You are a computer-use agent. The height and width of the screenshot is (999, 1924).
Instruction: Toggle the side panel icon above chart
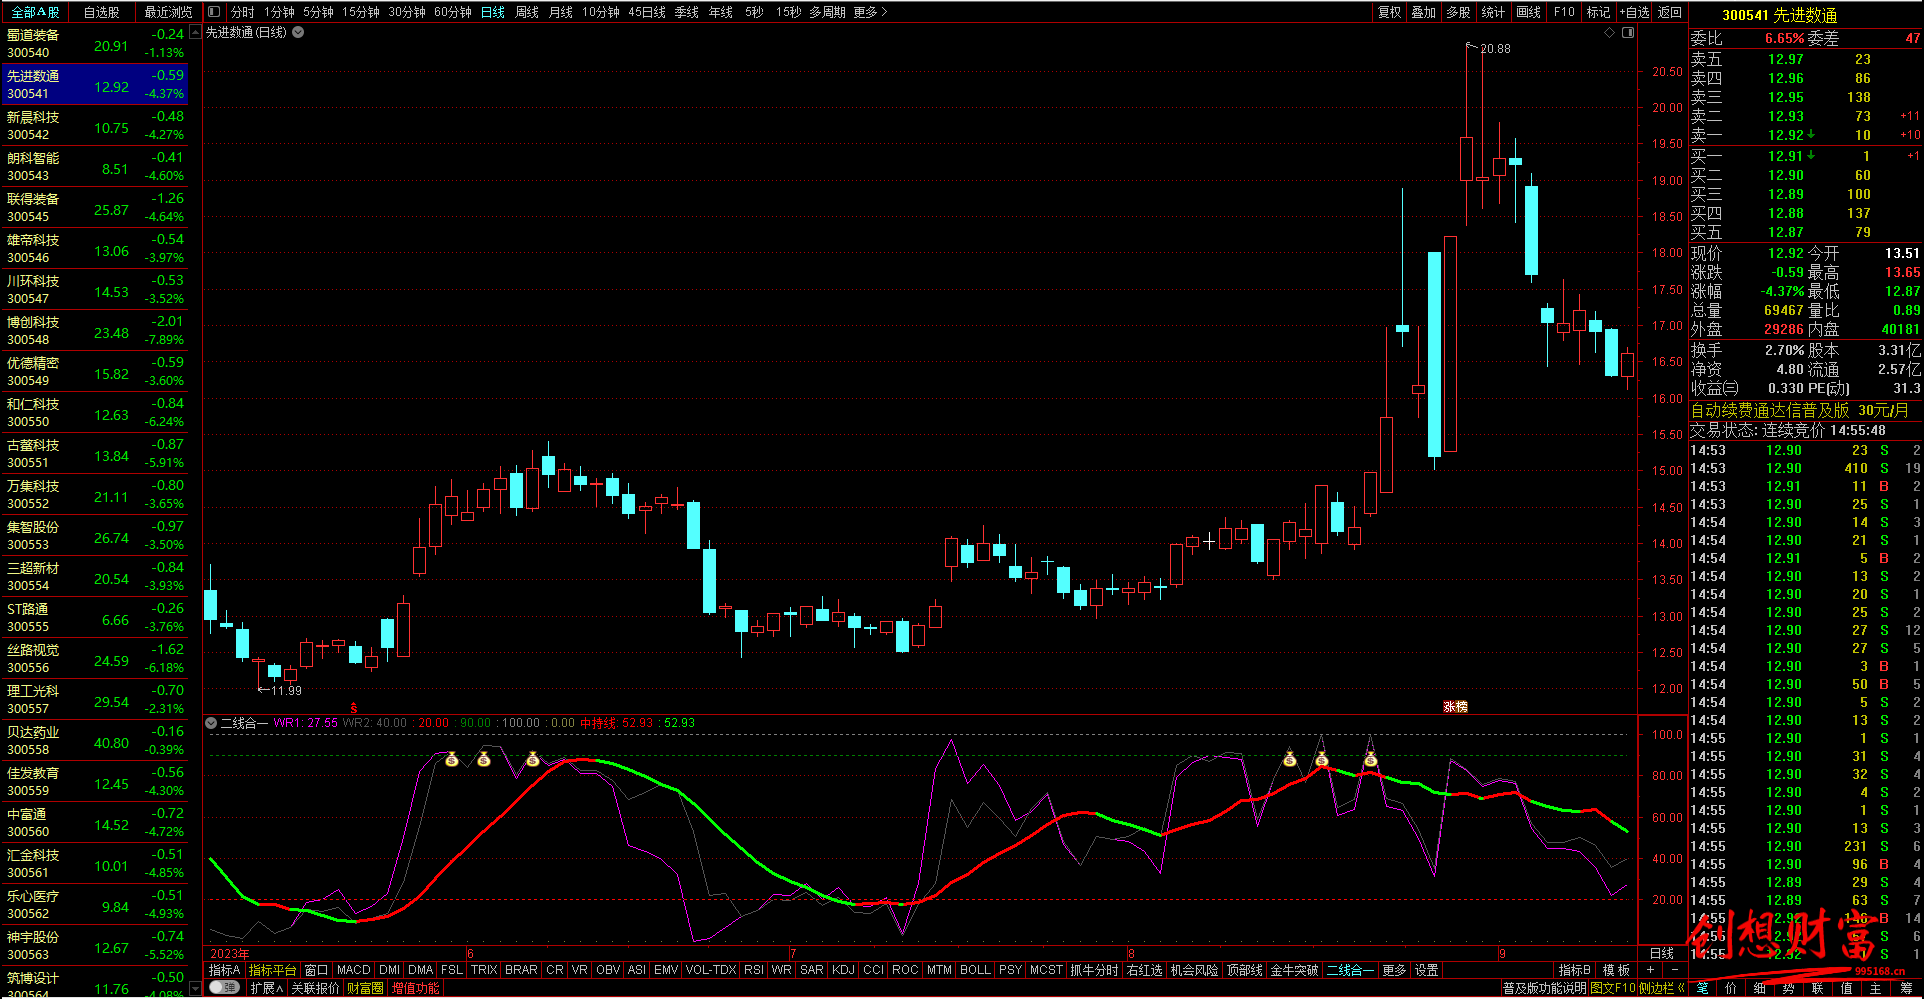point(1628,33)
